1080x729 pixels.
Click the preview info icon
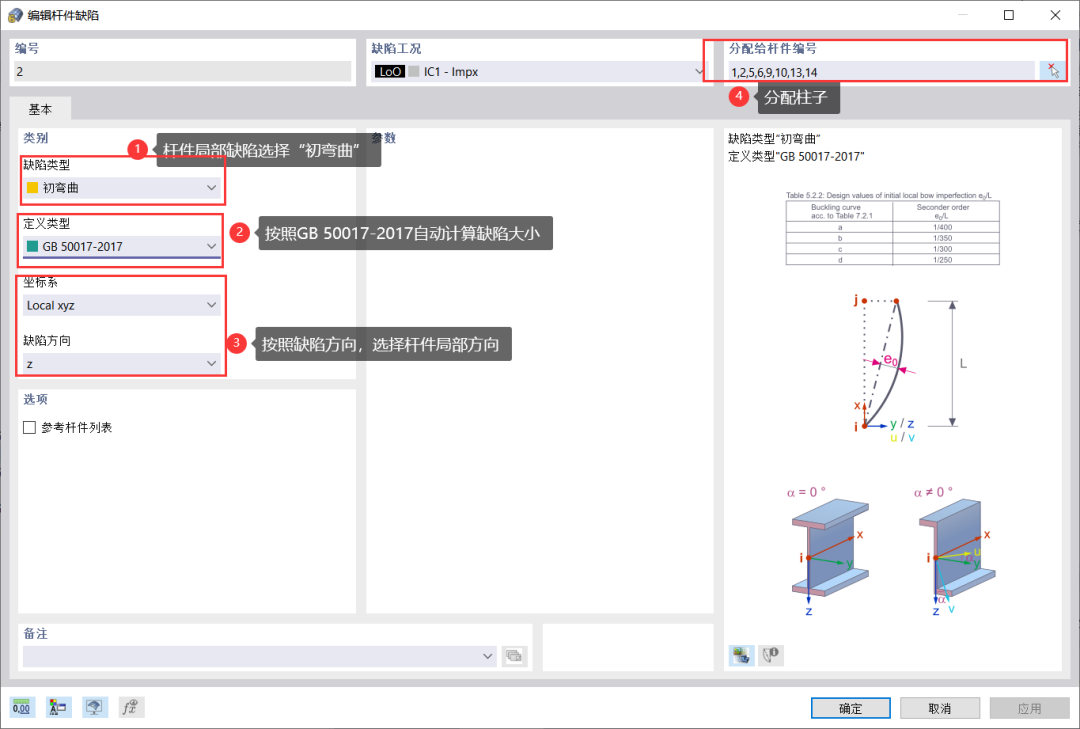coord(771,655)
